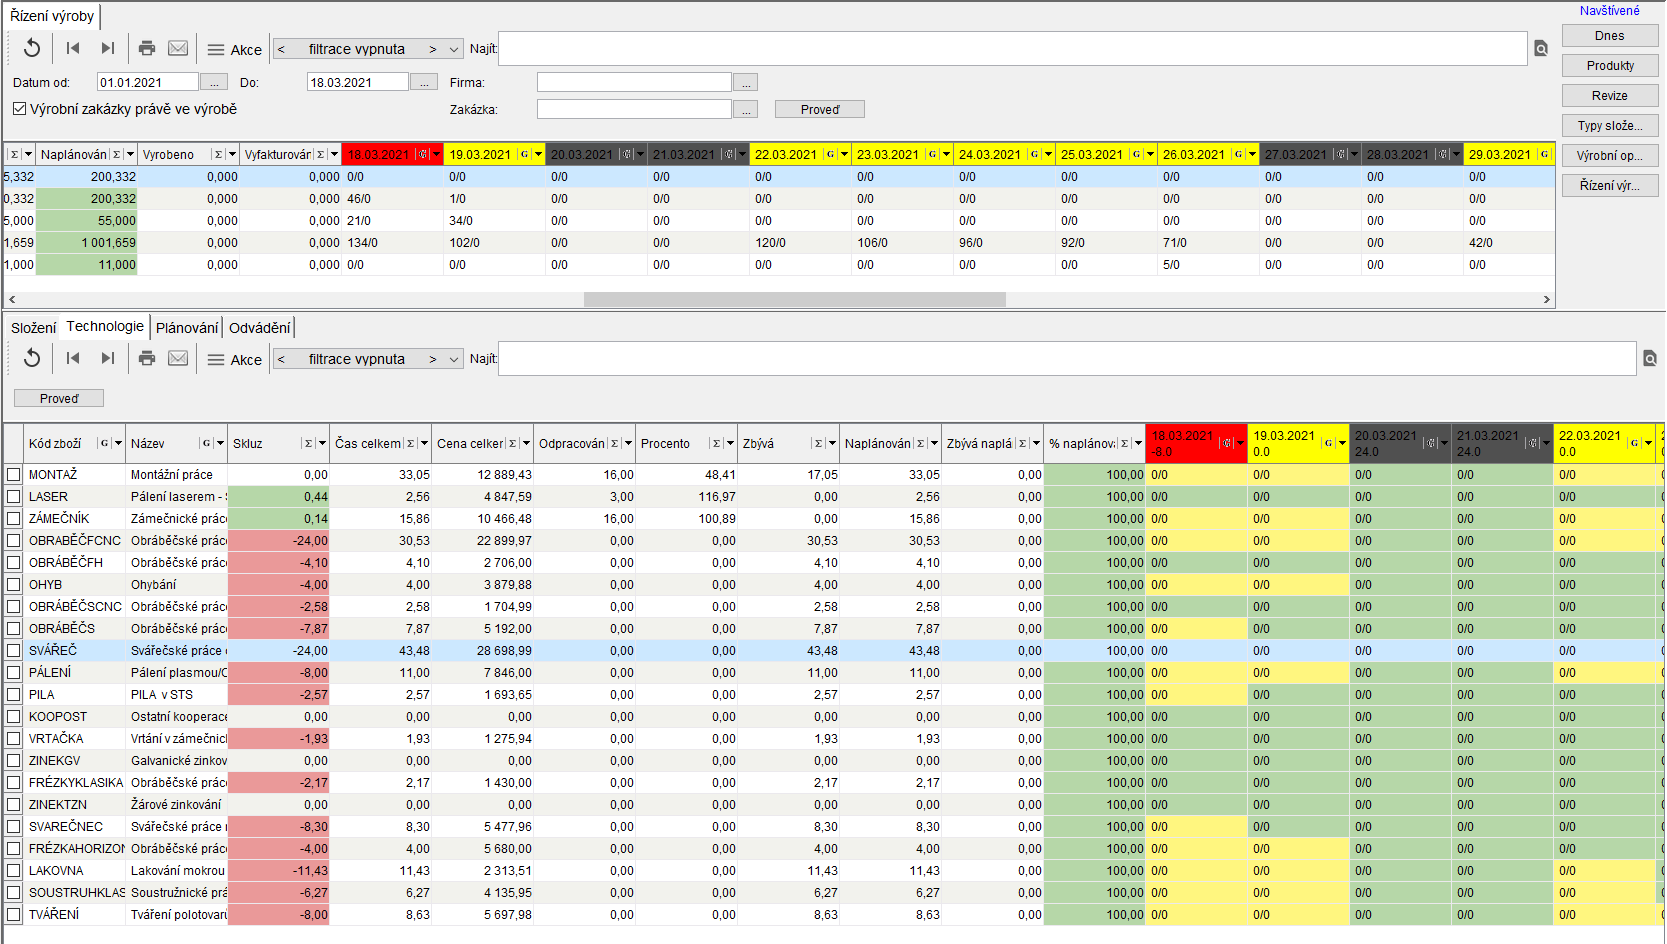This screenshot has width=1667, height=944.
Task: Switch to the Plánování tab
Action: (186, 328)
